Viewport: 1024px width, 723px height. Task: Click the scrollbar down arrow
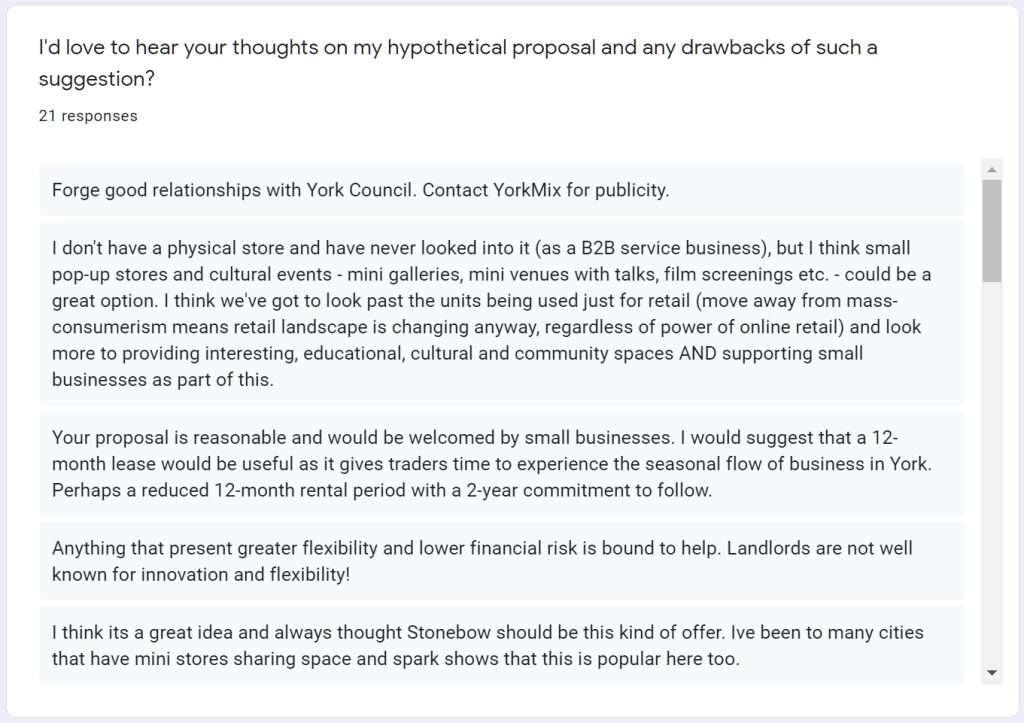pos(993,673)
